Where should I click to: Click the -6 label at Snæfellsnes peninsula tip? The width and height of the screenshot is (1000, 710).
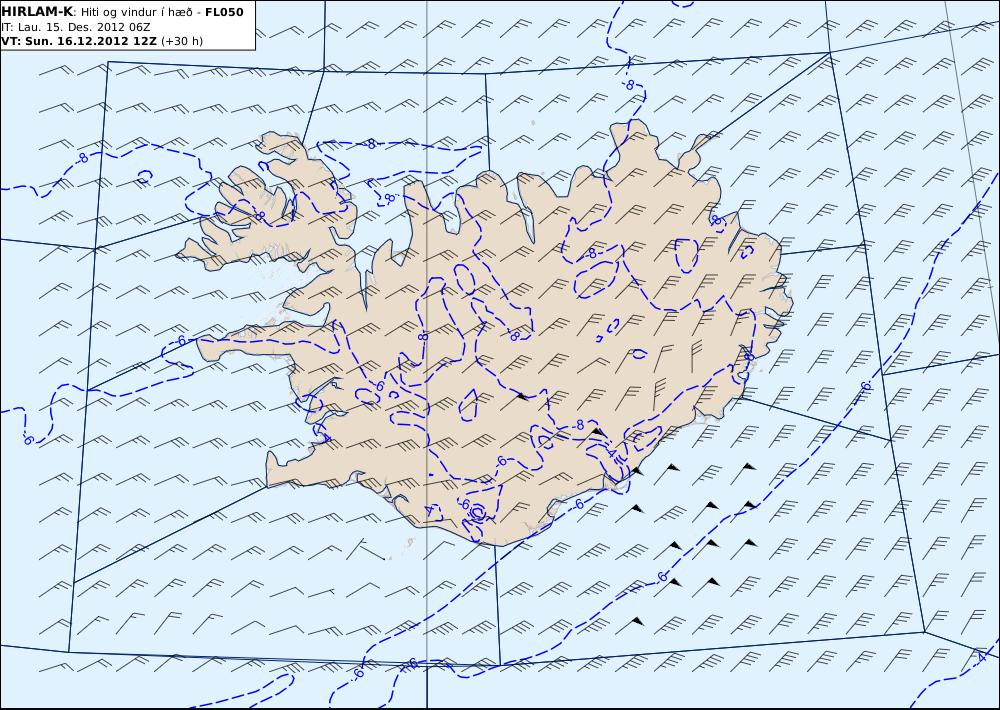(181, 341)
